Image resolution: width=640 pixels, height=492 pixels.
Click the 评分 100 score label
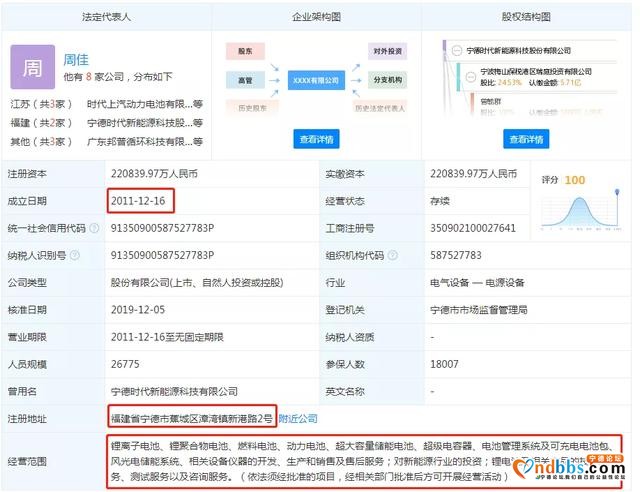[x=563, y=180]
